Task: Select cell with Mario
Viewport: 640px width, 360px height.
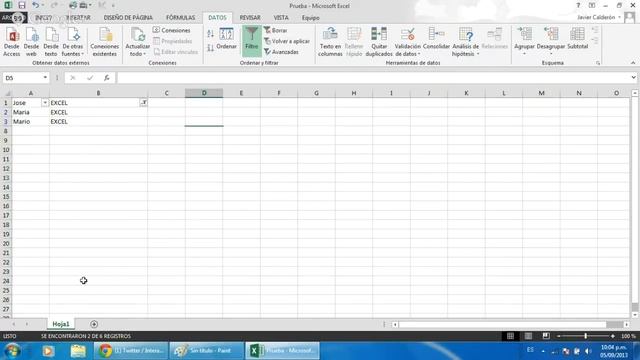Action: click(31, 122)
